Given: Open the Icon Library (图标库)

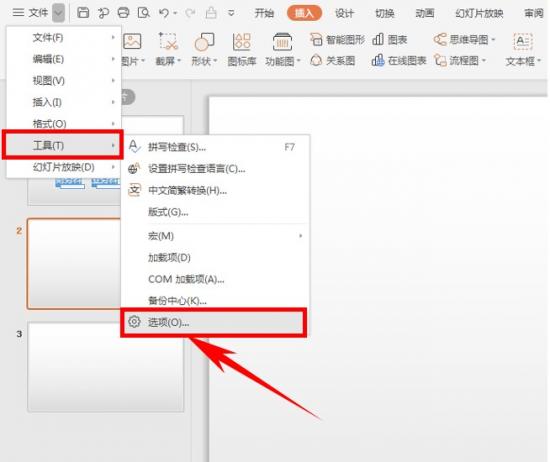Looking at the screenshot, I should pos(242,49).
